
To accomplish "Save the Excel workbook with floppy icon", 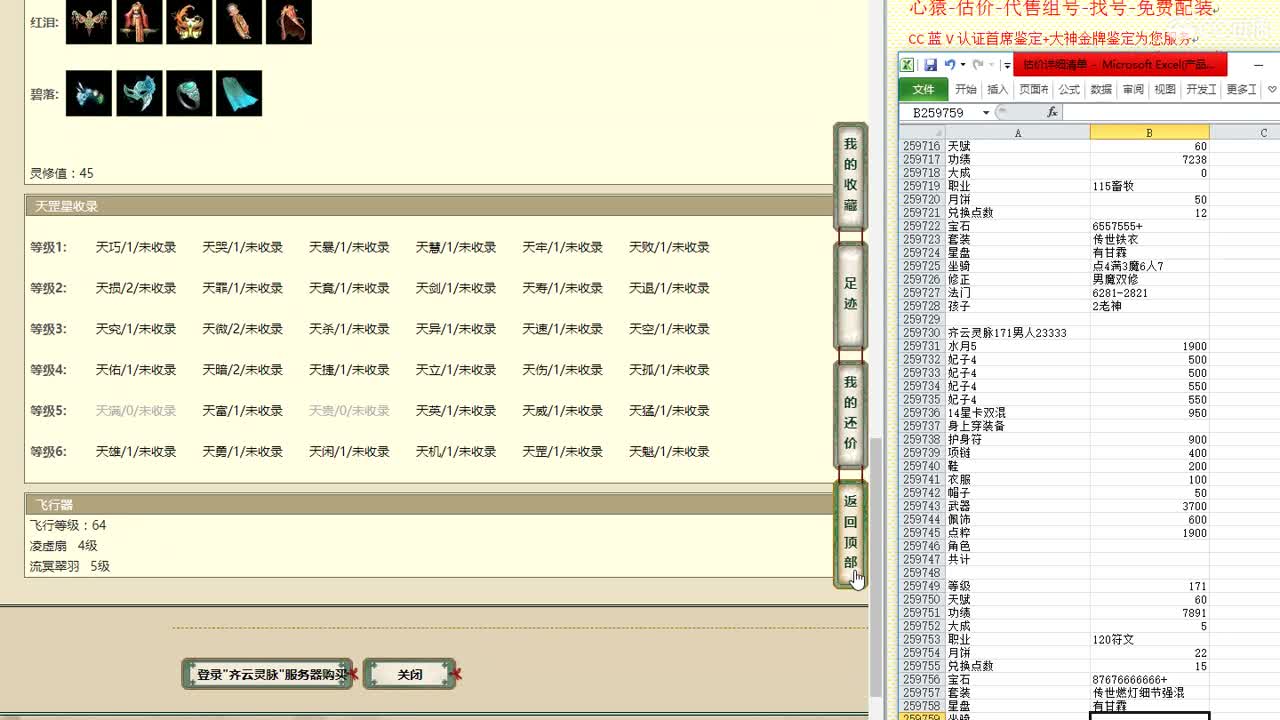I will click(930, 65).
